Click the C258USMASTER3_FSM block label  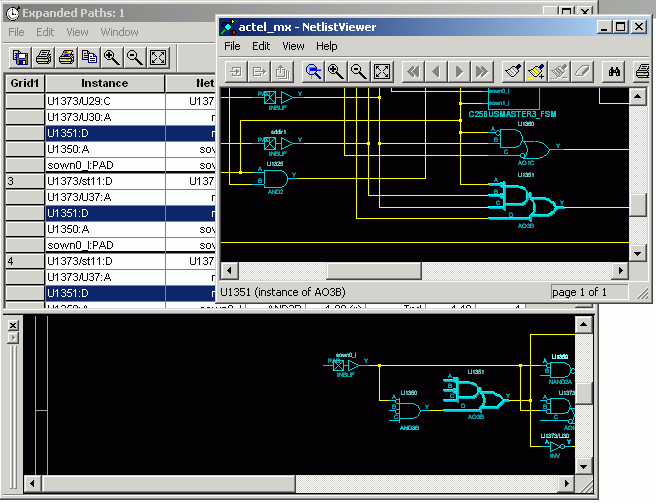tap(512, 114)
